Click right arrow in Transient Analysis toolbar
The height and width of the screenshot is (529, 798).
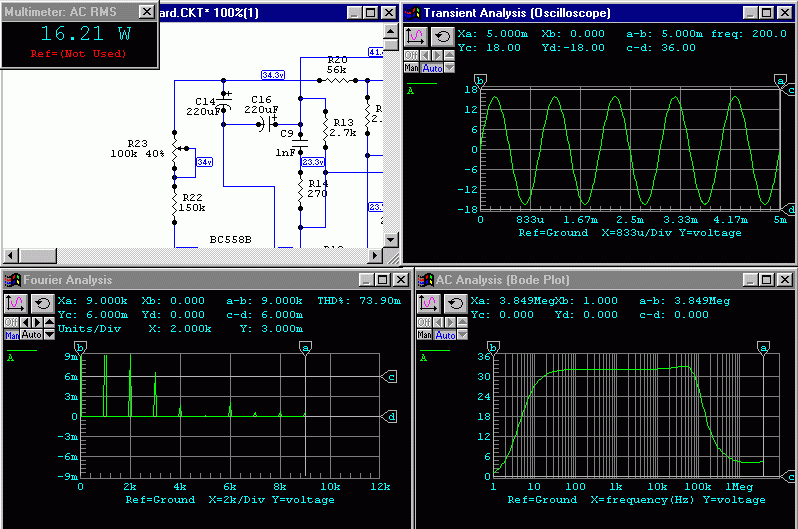click(437, 55)
